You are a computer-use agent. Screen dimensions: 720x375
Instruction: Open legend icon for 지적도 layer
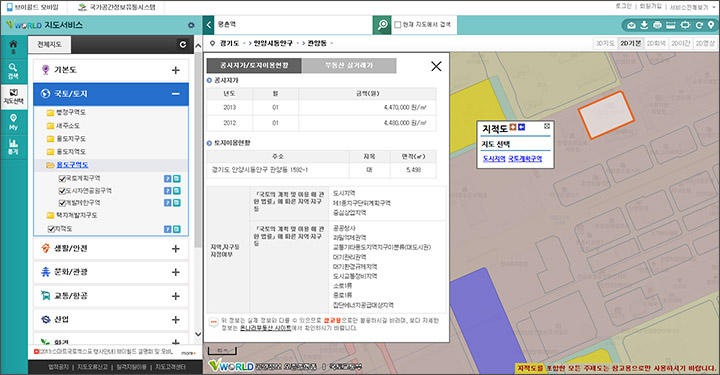[x=176, y=229]
